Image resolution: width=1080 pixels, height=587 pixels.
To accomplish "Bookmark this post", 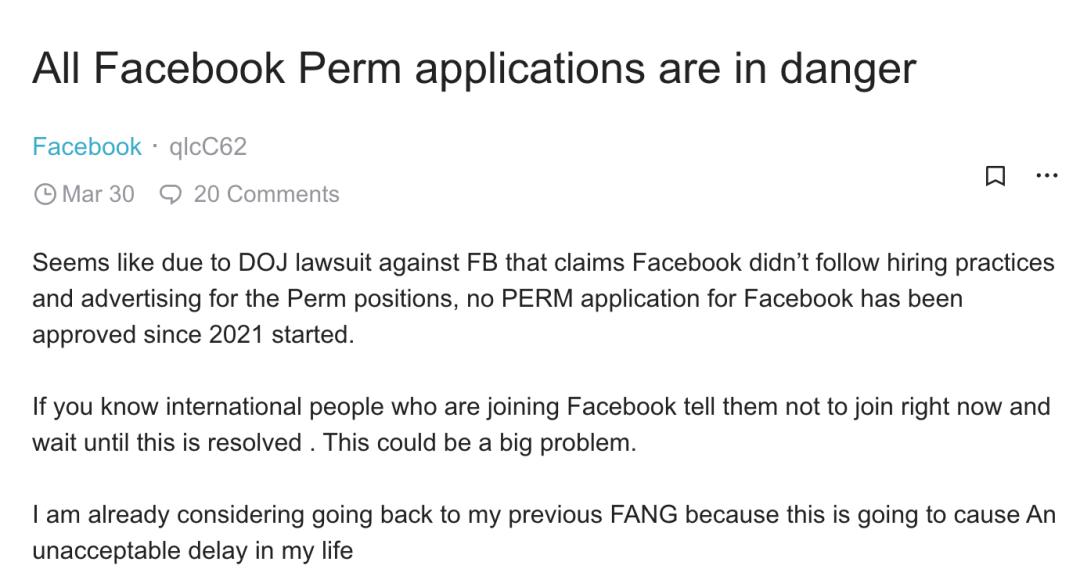I will (x=995, y=176).
